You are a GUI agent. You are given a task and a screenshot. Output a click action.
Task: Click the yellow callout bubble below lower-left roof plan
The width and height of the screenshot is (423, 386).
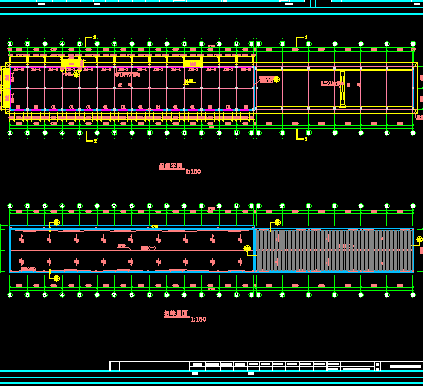click(57, 278)
